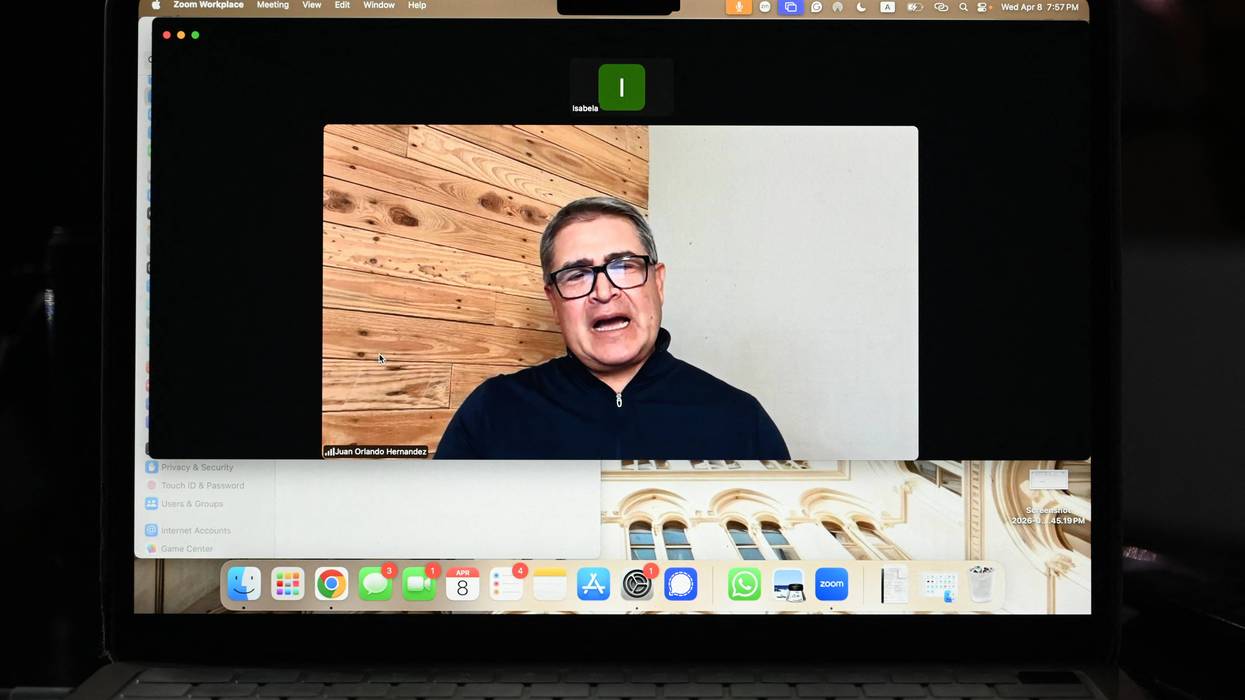Open Spotlight search in menu bar
The height and width of the screenshot is (700, 1245).
click(x=963, y=7)
